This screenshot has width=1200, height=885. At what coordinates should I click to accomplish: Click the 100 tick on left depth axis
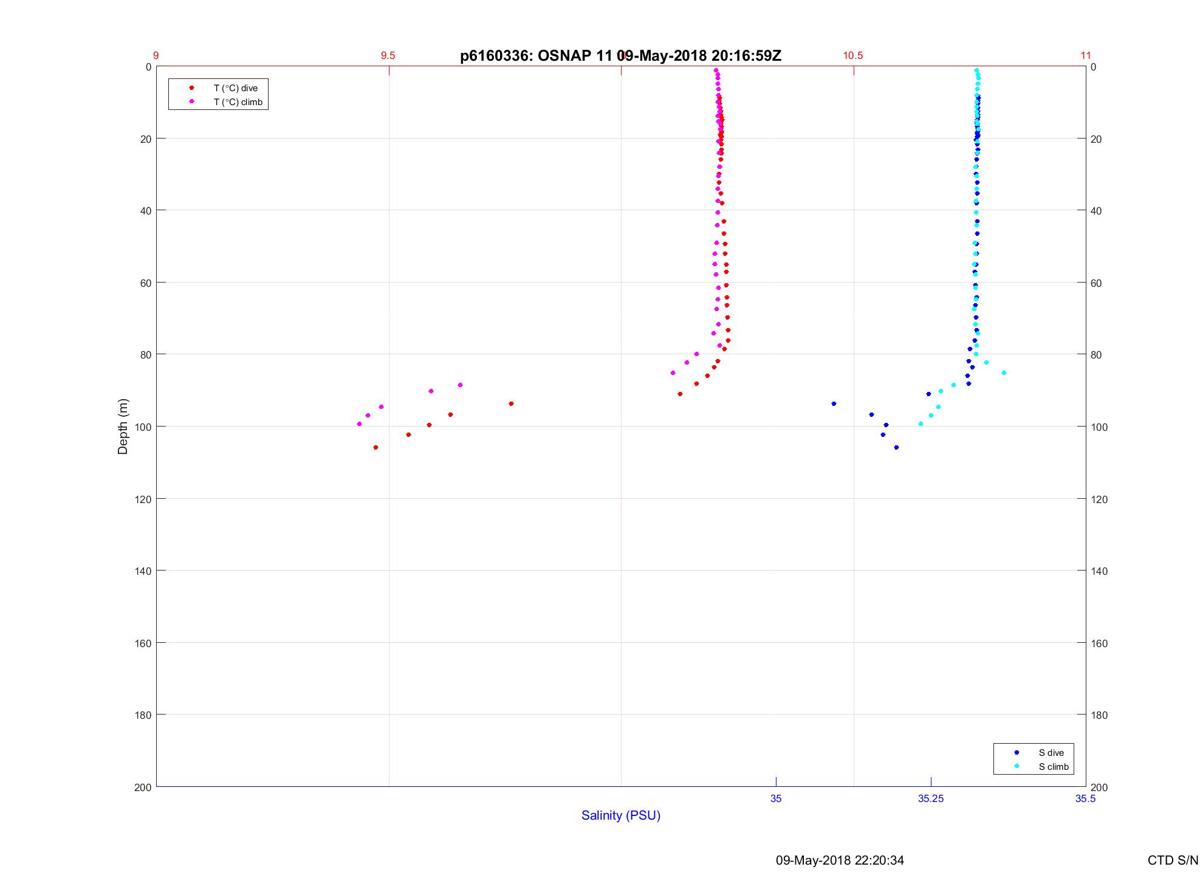coord(142,427)
